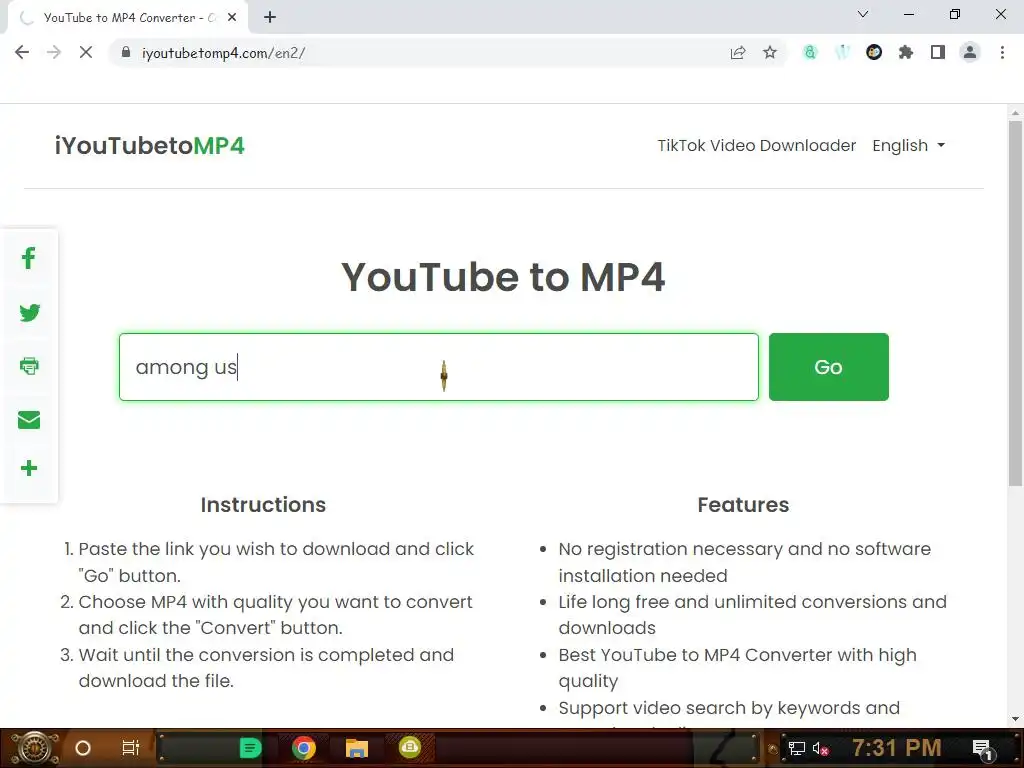Image resolution: width=1024 pixels, height=768 pixels.
Task: View site information via the padlock icon
Action: tap(126, 52)
